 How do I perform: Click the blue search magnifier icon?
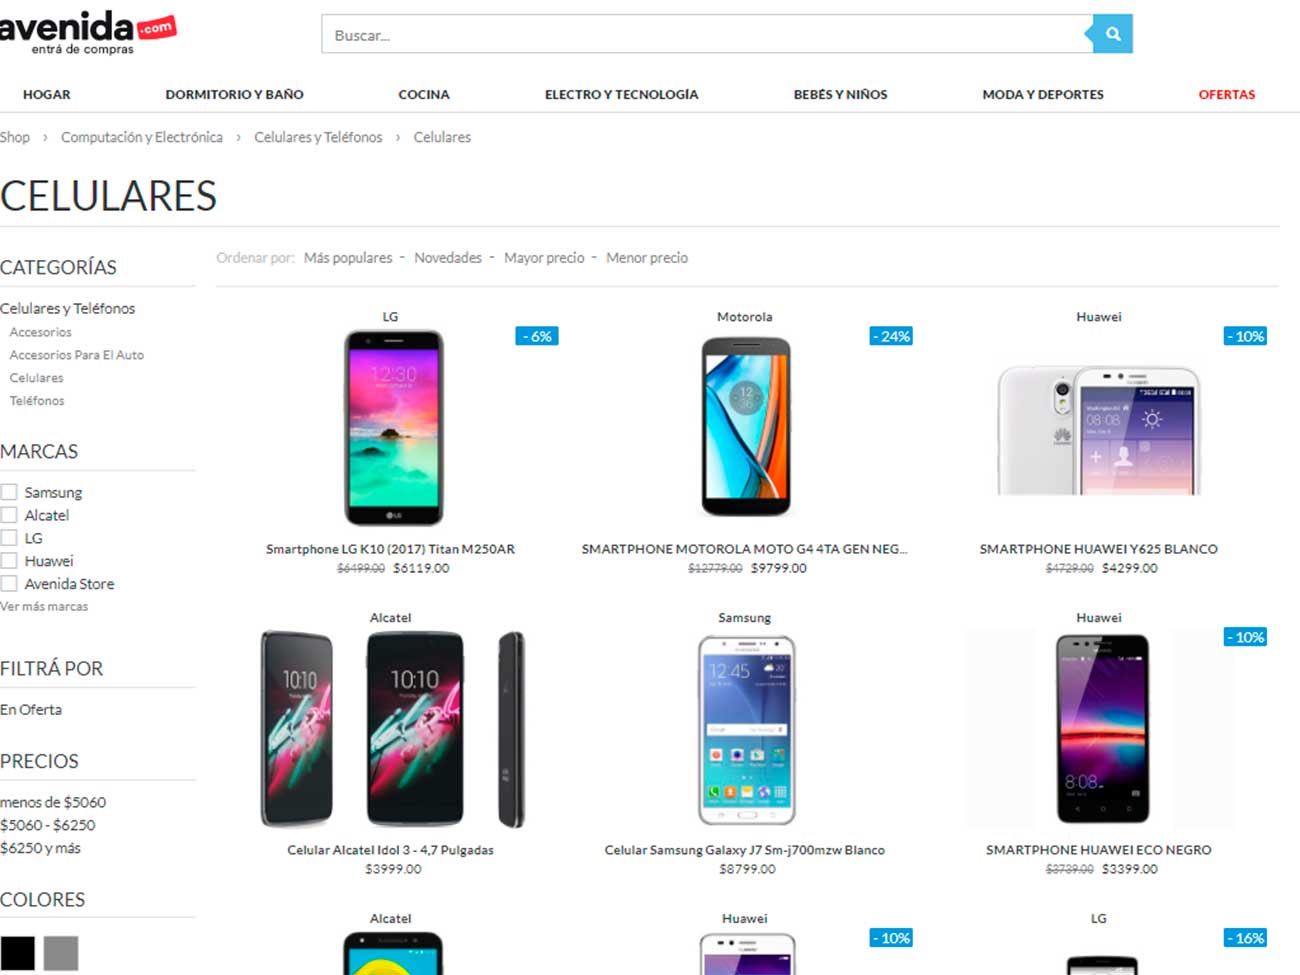click(x=1112, y=34)
